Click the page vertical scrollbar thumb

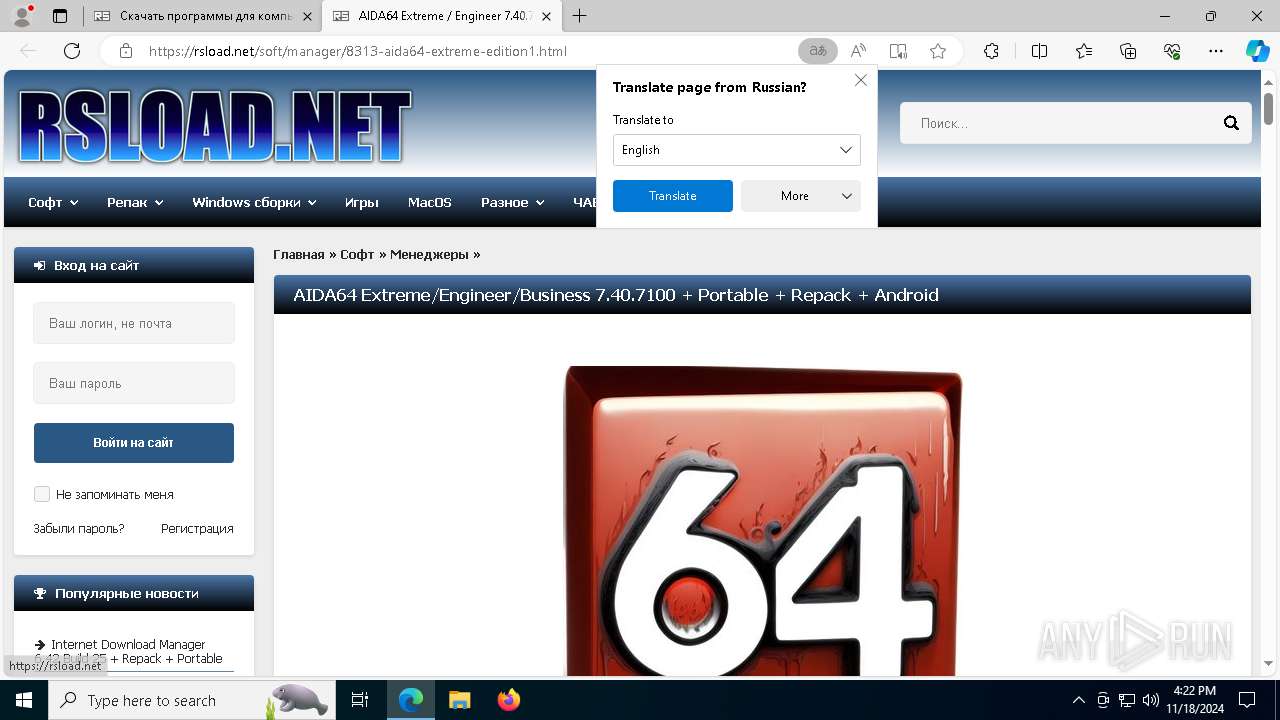1268,107
